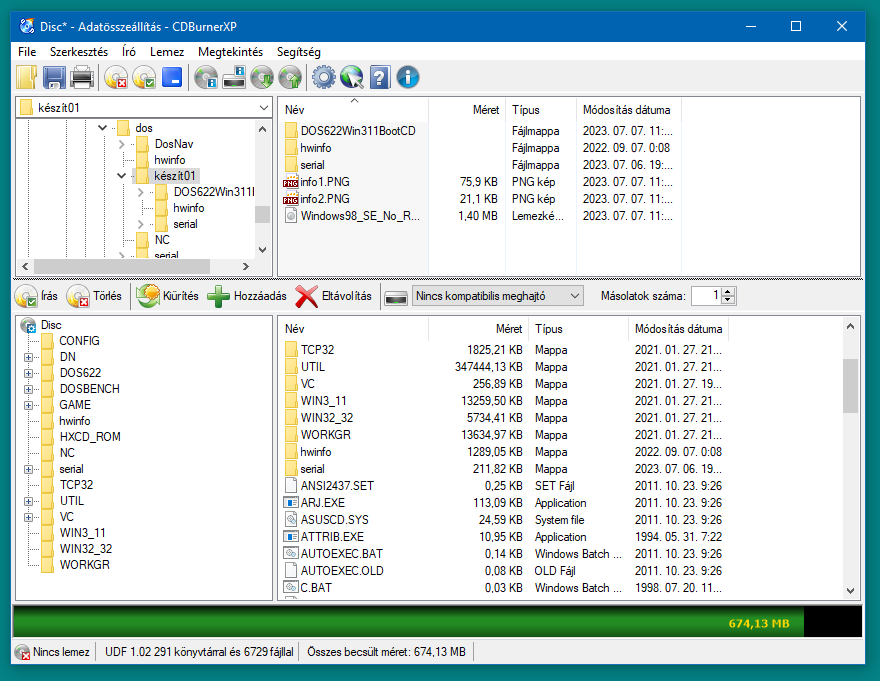Open the Nincs kompatibilis meghajtó dropdown
The height and width of the screenshot is (681, 880).
[498, 296]
